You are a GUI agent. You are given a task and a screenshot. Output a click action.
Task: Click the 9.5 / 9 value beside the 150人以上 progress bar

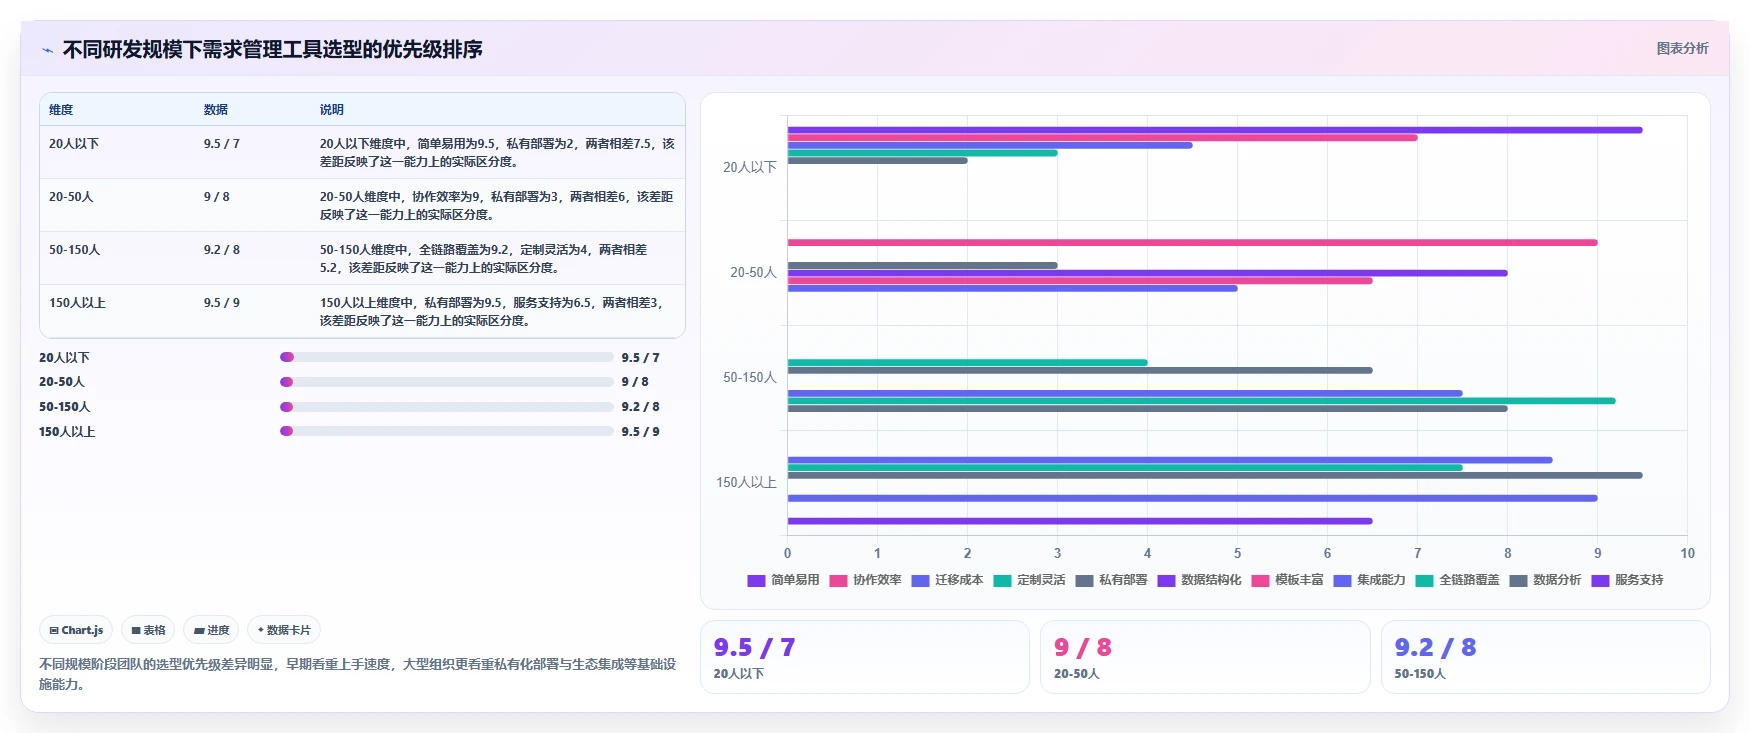tap(640, 432)
